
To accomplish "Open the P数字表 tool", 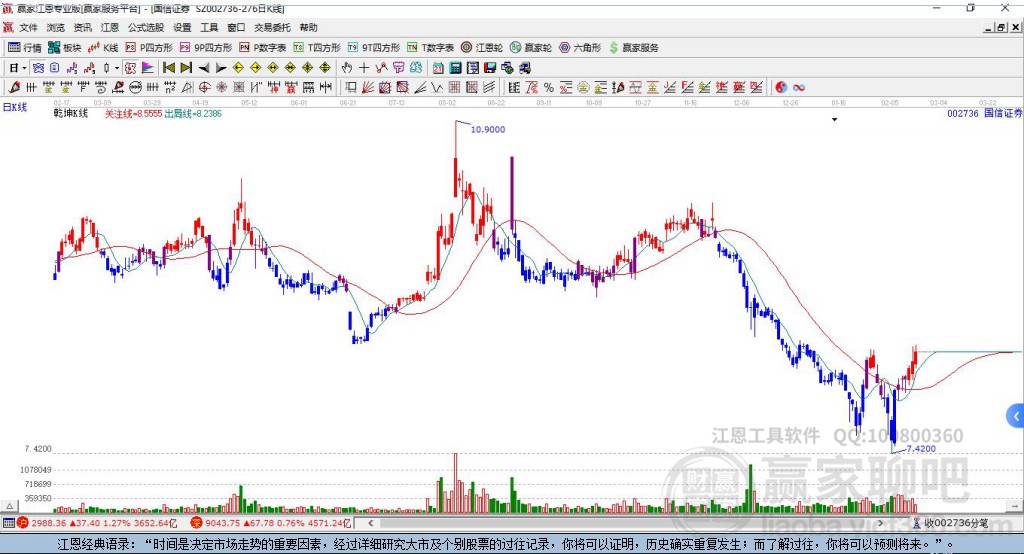I will click(x=263, y=48).
